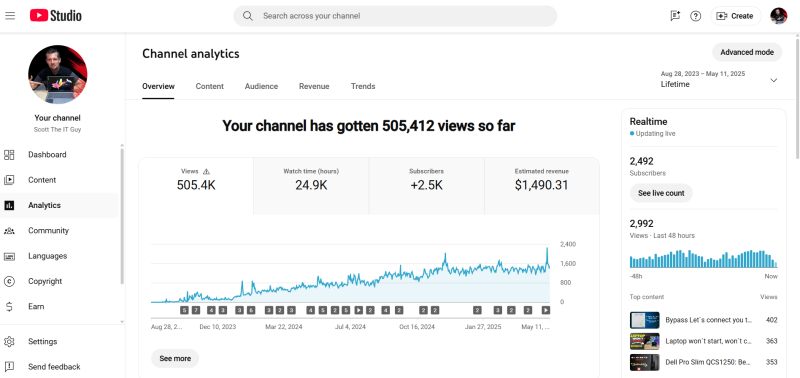Open the hamburger navigation menu
The image size is (800, 378).
pos(10,16)
